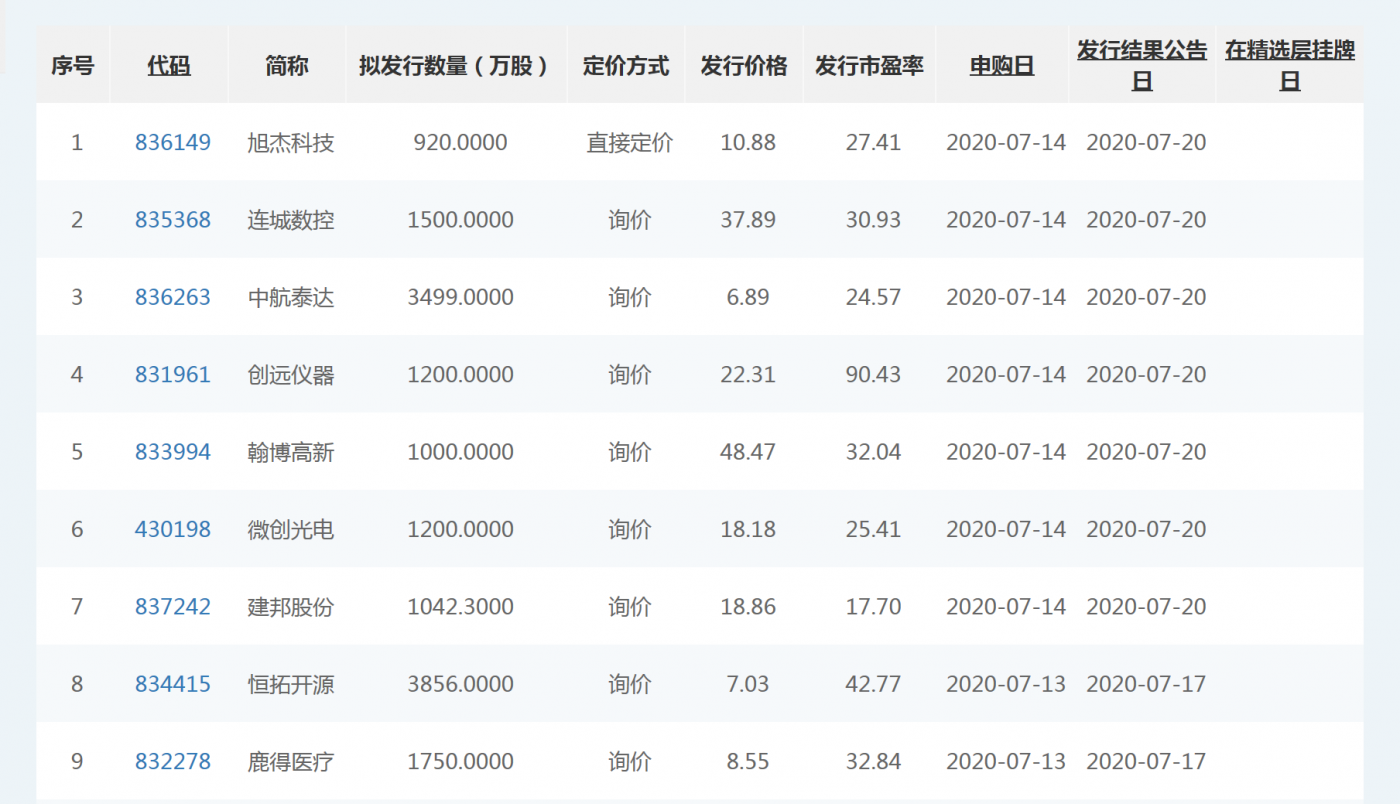Click issue price 18.18
The width and height of the screenshot is (1400, 804).
tap(748, 529)
